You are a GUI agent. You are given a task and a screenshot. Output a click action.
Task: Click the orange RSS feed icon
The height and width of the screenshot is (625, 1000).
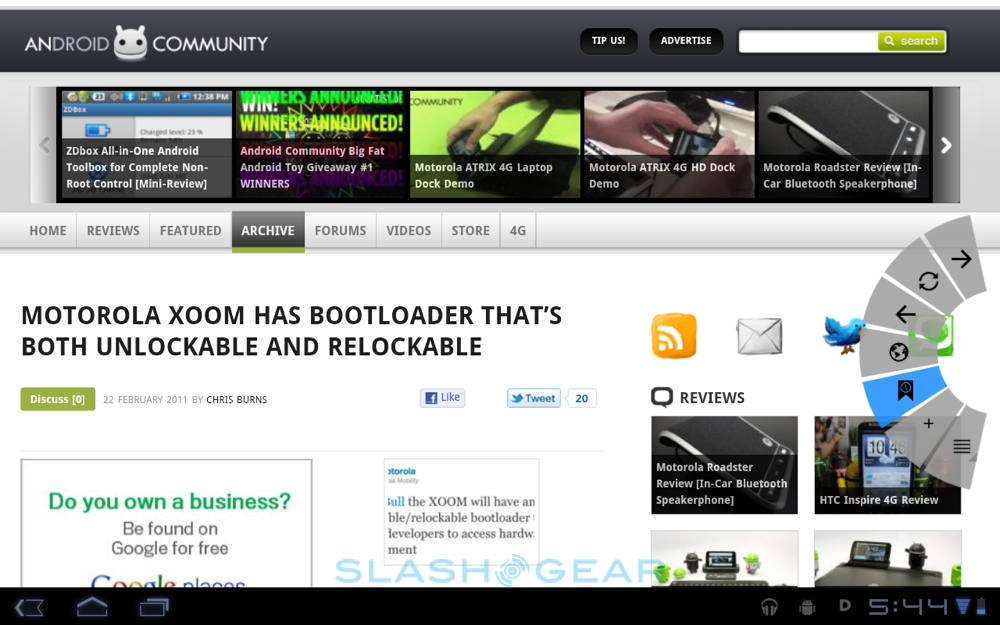pyautogui.click(x=673, y=336)
